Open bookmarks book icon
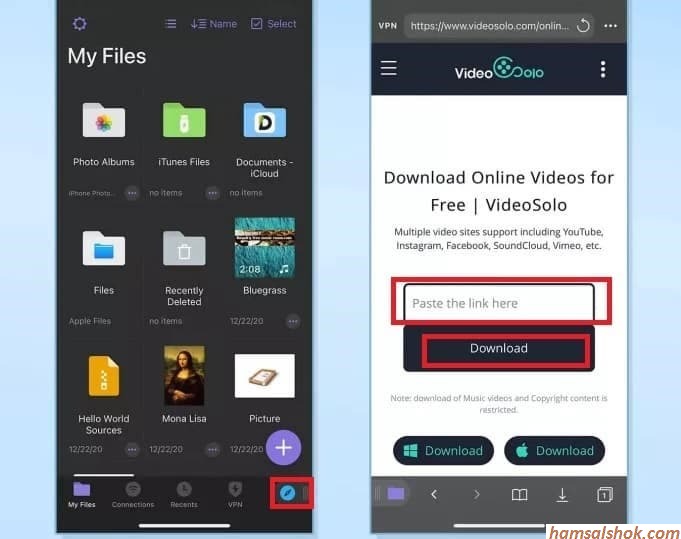 [519, 495]
